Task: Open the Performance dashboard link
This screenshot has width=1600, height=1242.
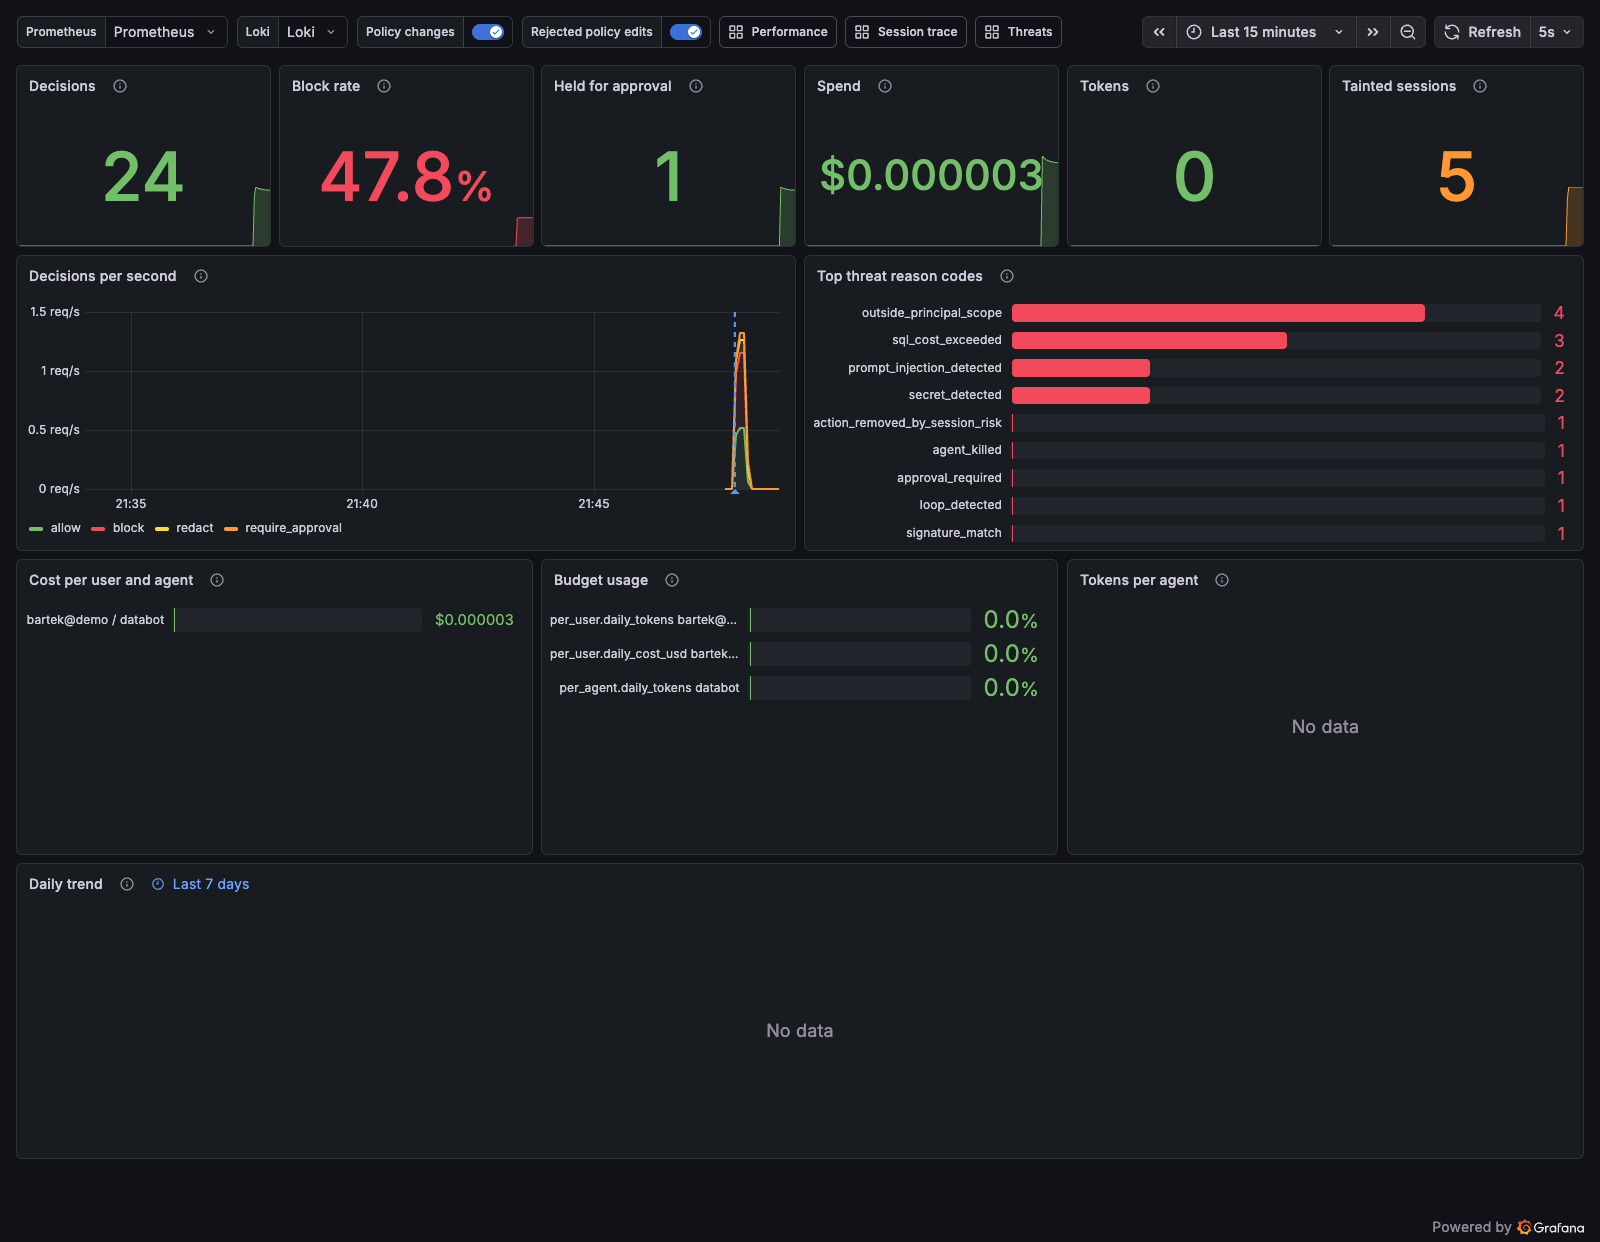Action: coord(778,32)
